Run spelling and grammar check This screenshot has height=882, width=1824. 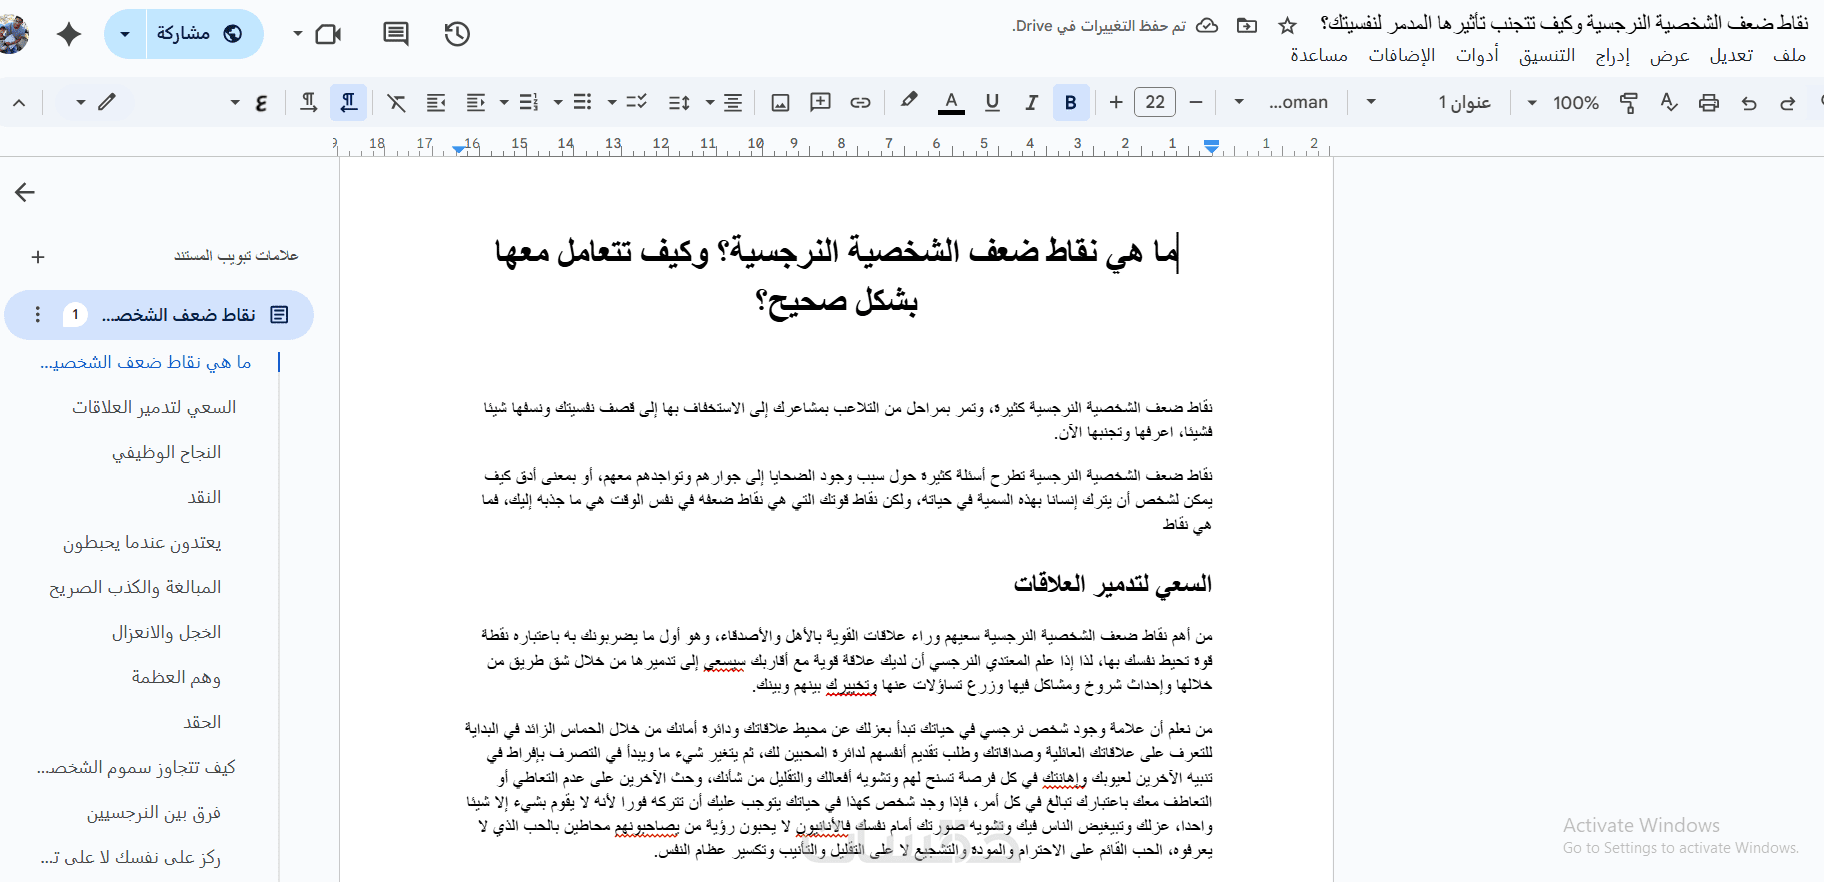(1669, 102)
